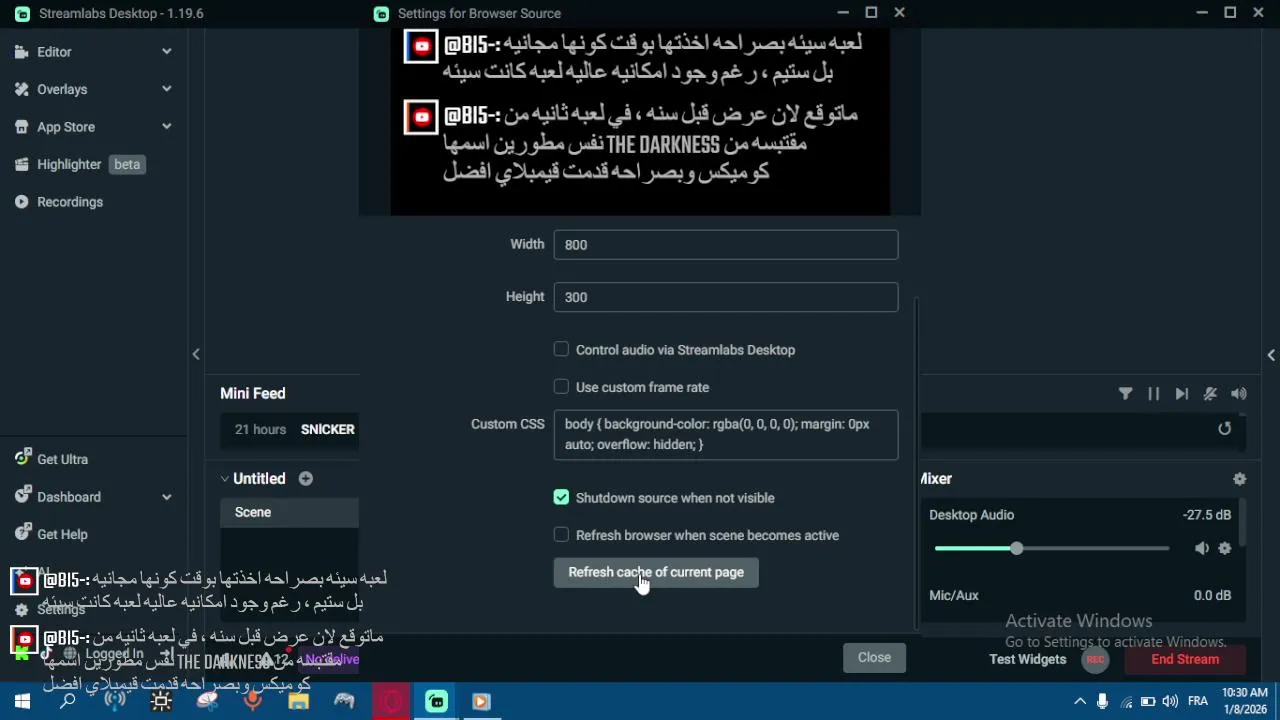
Task: Open Overlays in the sidebar
Action: [x=62, y=89]
